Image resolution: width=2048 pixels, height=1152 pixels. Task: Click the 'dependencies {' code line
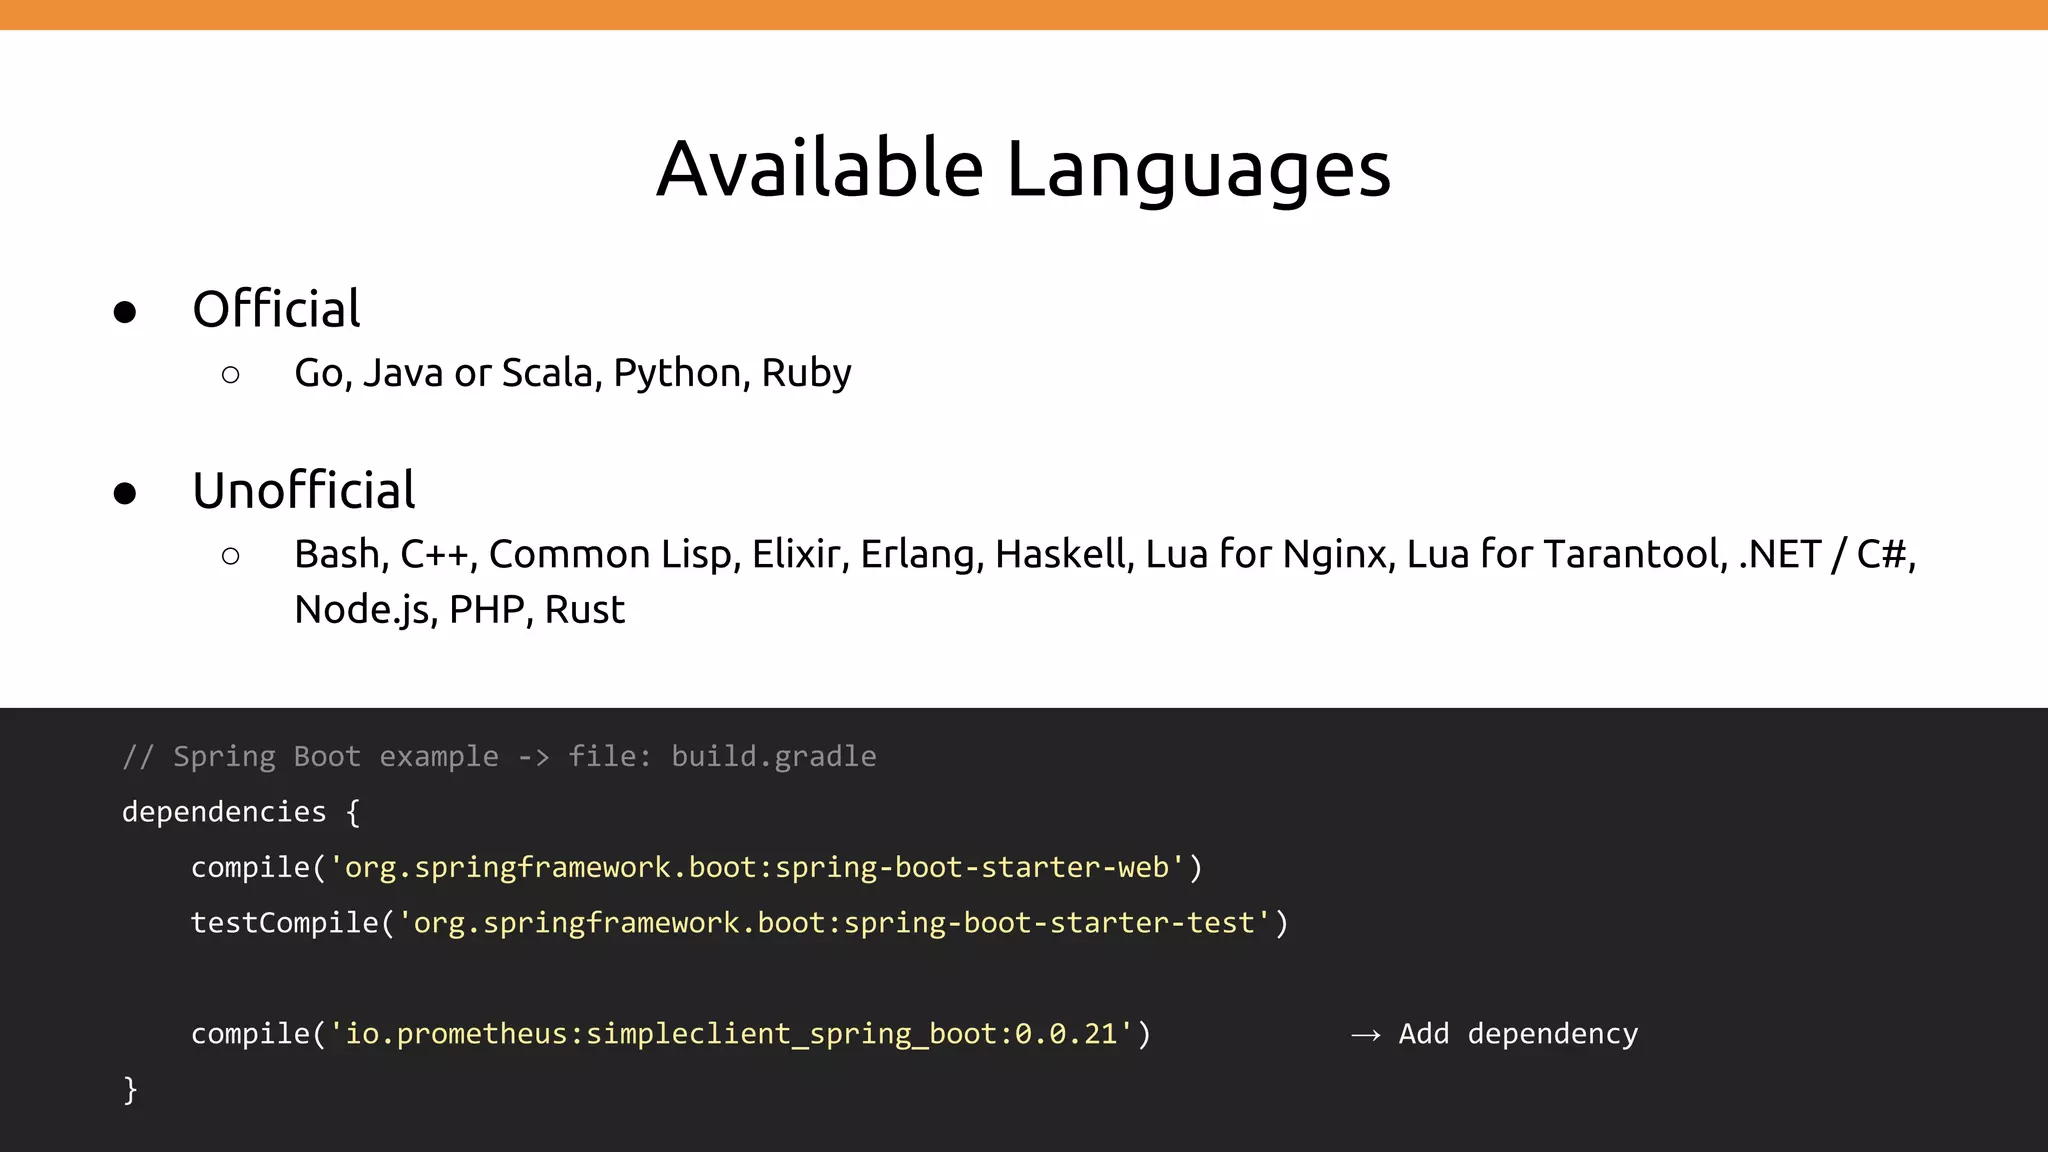pos(240,812)
